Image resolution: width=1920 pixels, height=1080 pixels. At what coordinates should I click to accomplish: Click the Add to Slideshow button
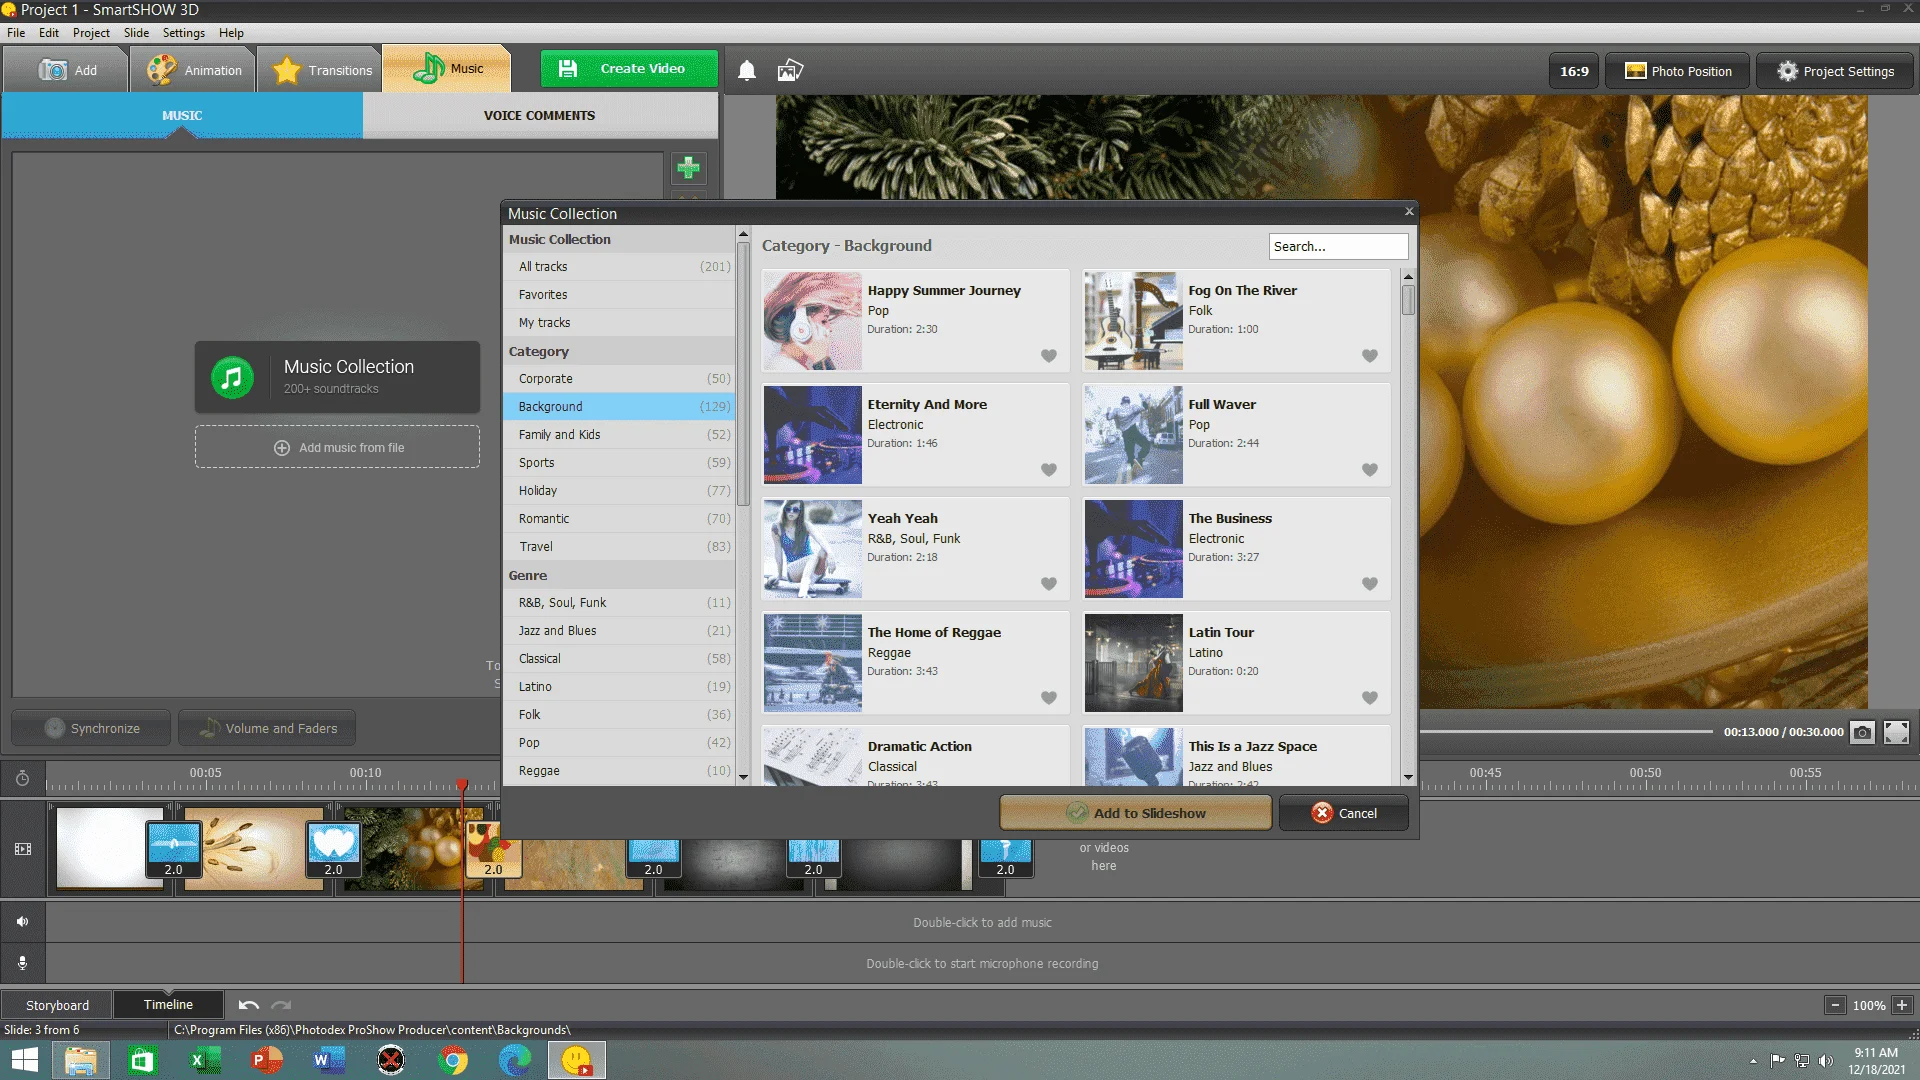1136,813
